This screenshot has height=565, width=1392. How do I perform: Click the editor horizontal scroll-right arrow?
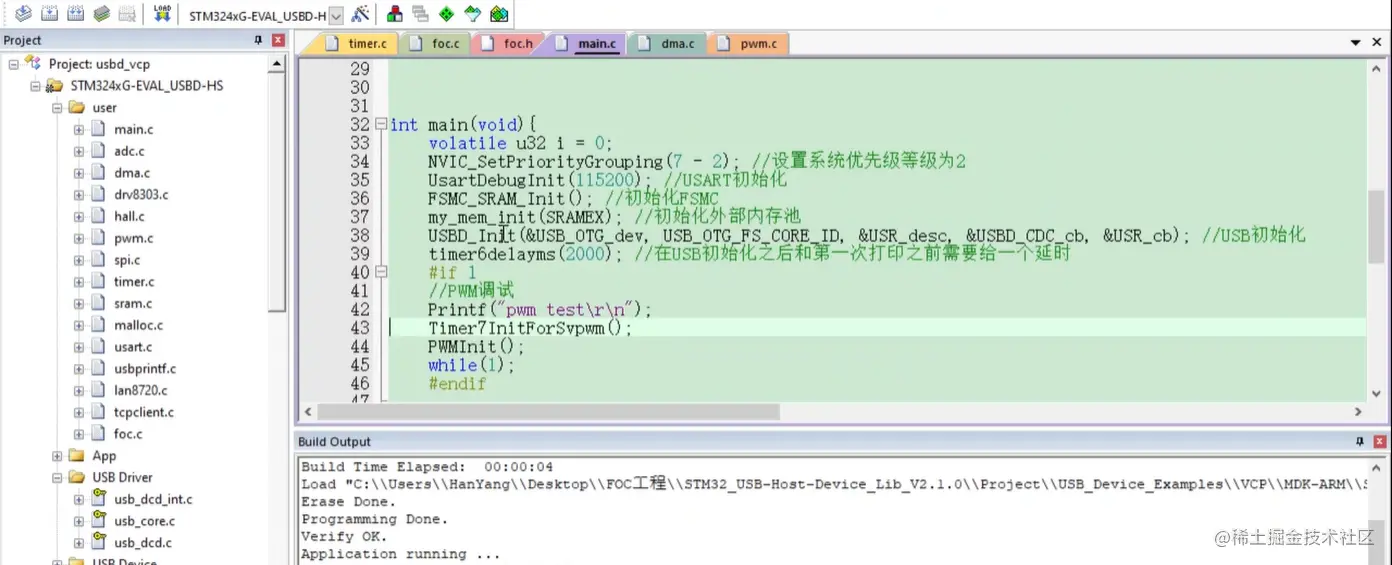1358,412
